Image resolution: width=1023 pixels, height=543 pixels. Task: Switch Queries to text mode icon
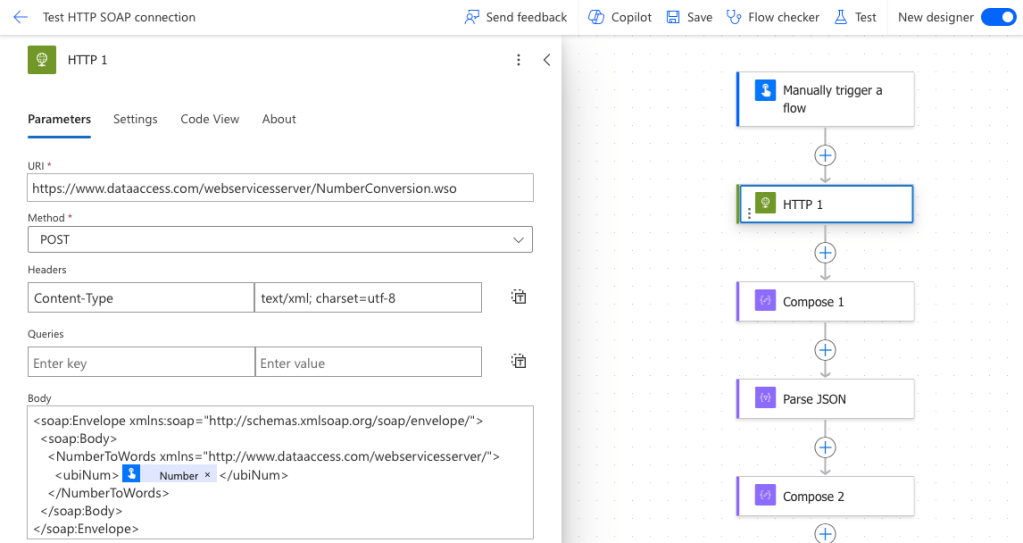coord(518,362)
